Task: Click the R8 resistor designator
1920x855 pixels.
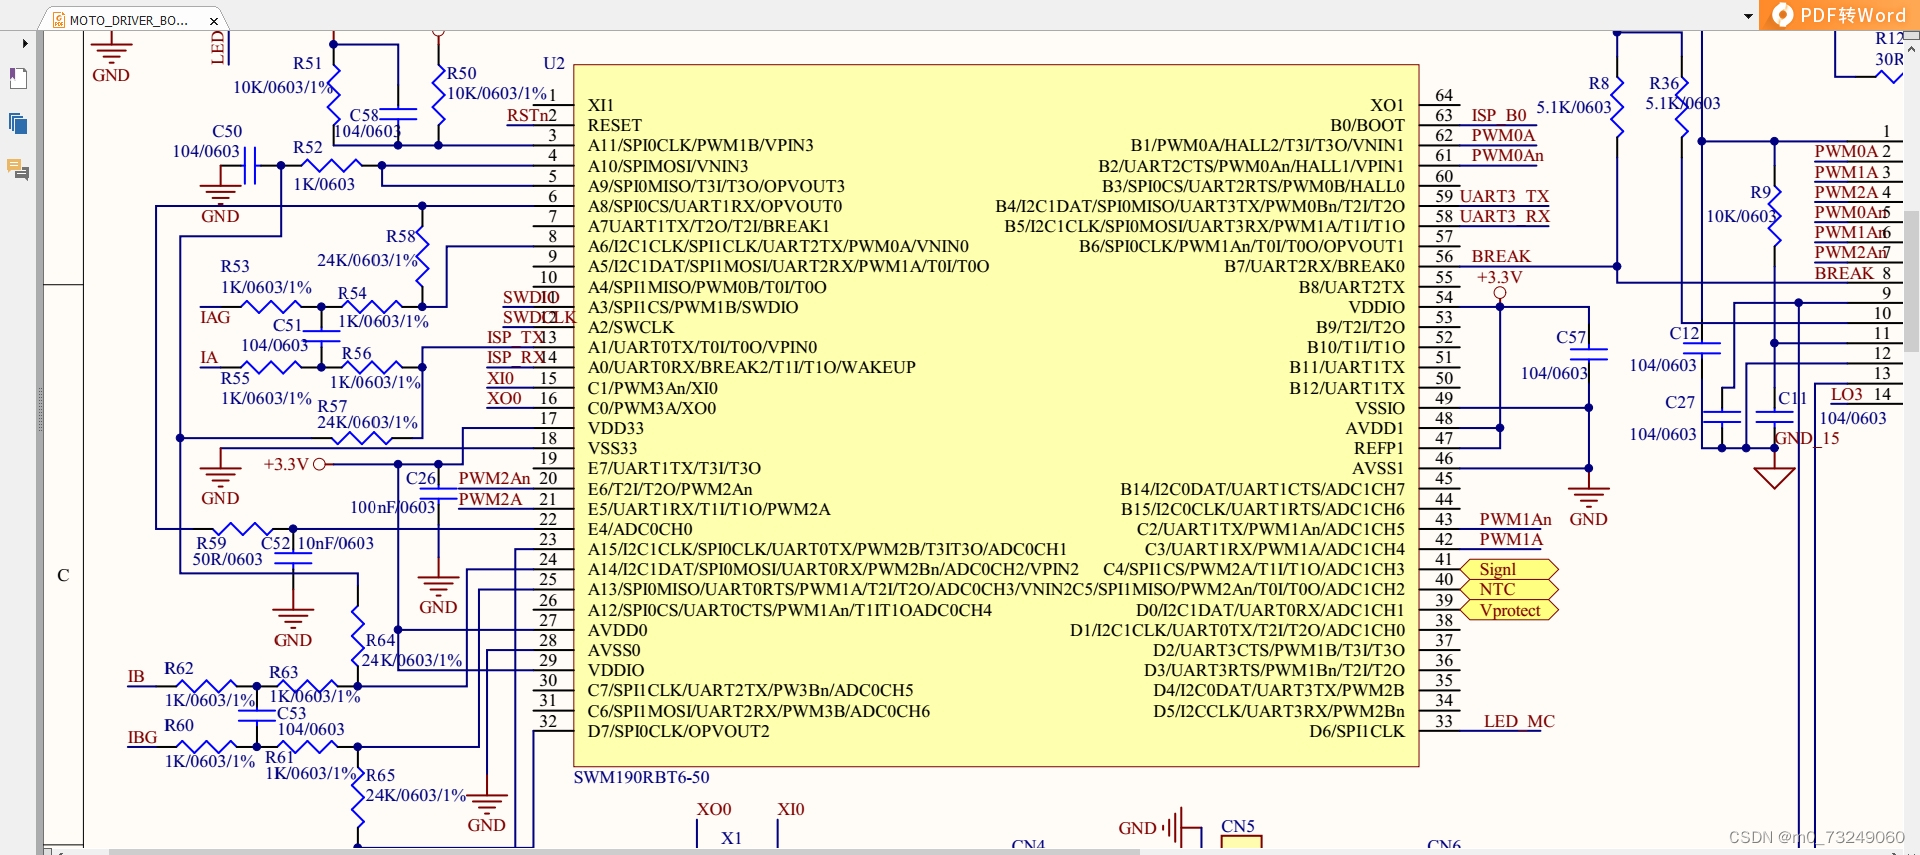Action: click(x=1599, y=83)
